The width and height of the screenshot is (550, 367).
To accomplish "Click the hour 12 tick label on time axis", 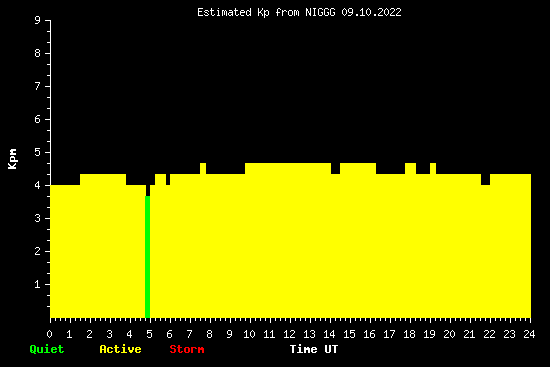I will 289,334.
